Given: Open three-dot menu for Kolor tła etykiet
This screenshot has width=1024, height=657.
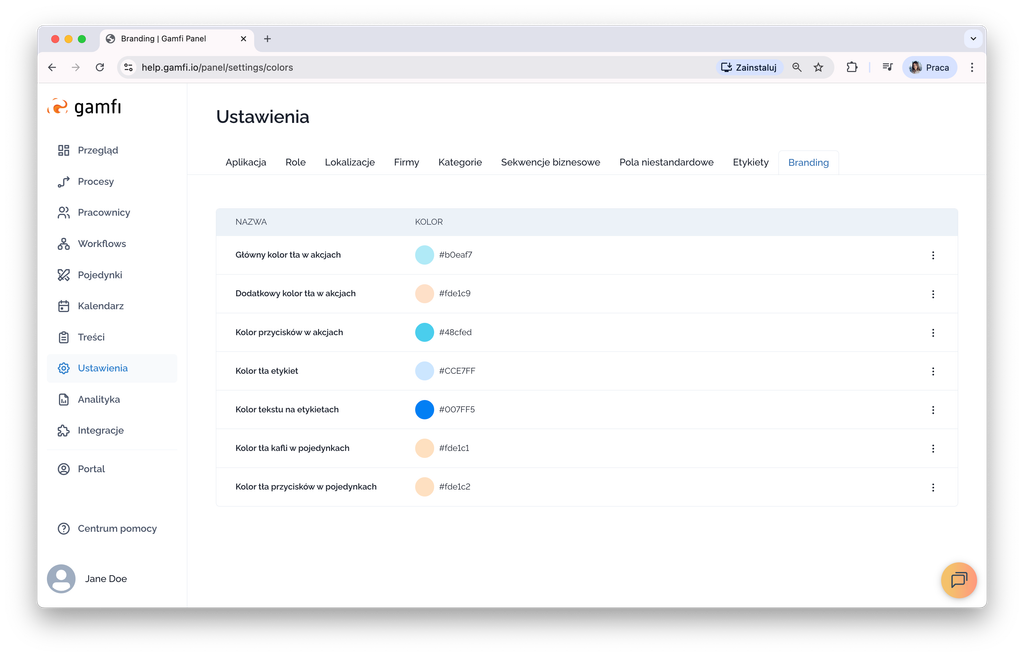Looking at the screenshot, I should pos(933,371).
